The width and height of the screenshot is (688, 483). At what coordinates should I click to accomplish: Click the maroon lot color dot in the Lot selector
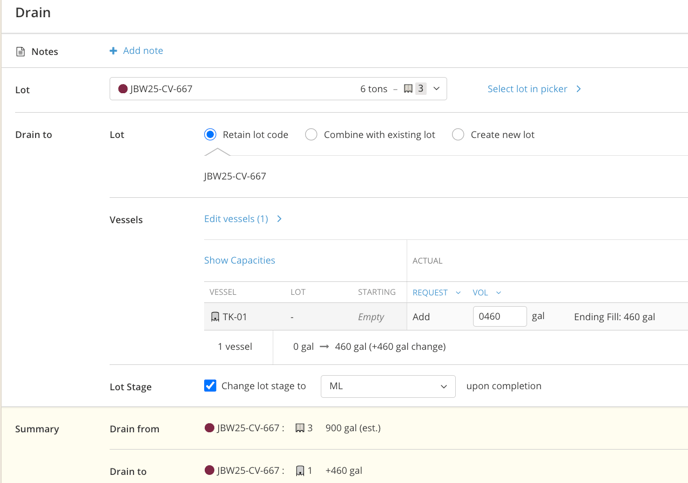coord(123,89)
